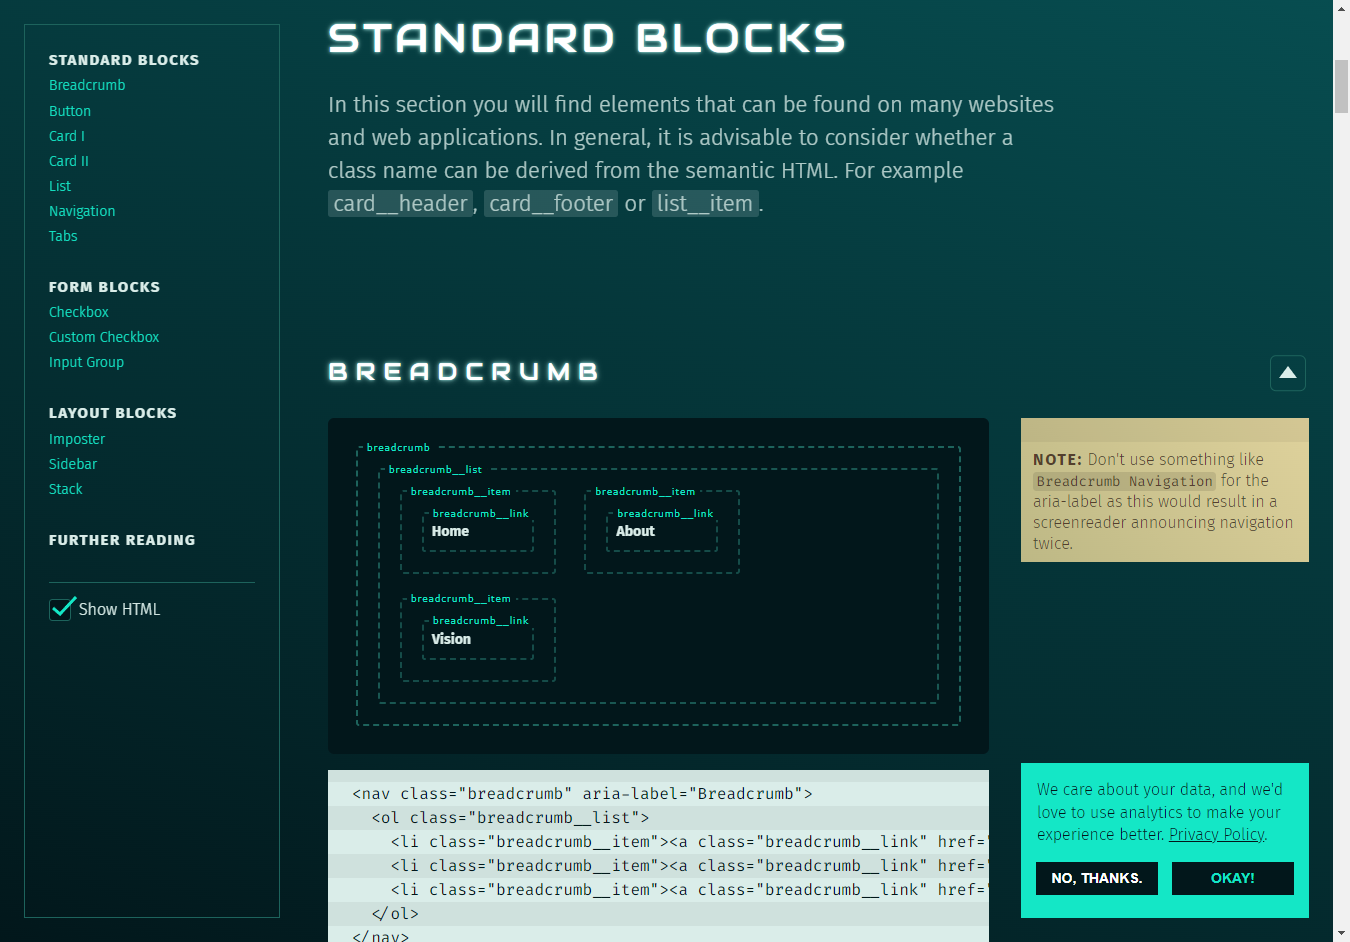
Task: Click the page's vertical scrollbar thumb
Action: click(1341, 86)
